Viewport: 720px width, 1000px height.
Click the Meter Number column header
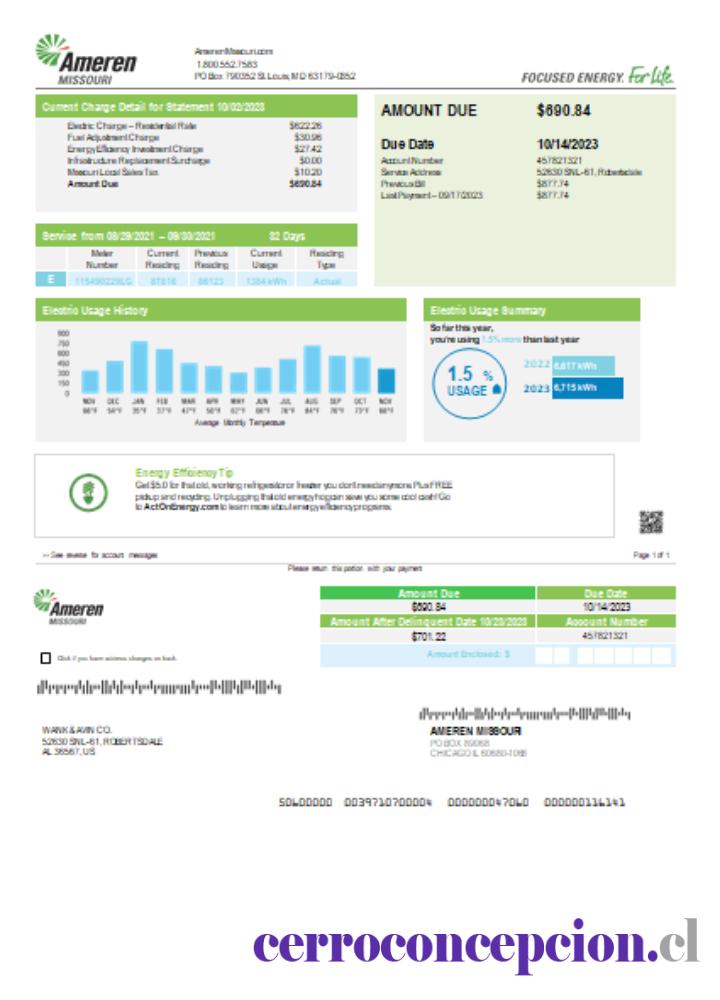pos(102,259)
